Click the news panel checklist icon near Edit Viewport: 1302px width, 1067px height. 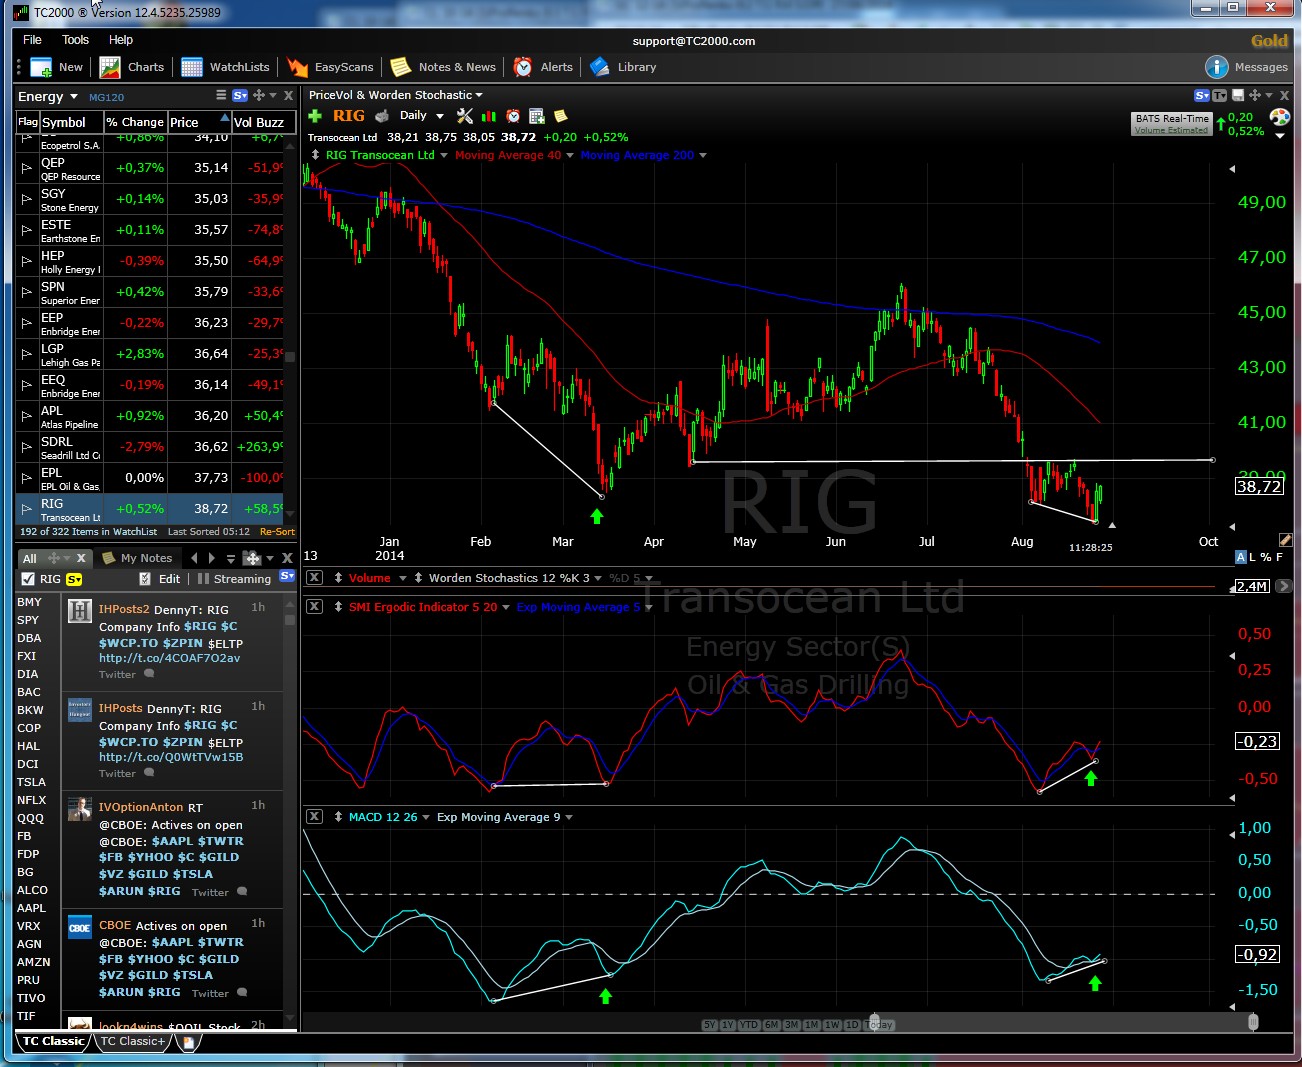pyautogui.click(x=145, y=579)
